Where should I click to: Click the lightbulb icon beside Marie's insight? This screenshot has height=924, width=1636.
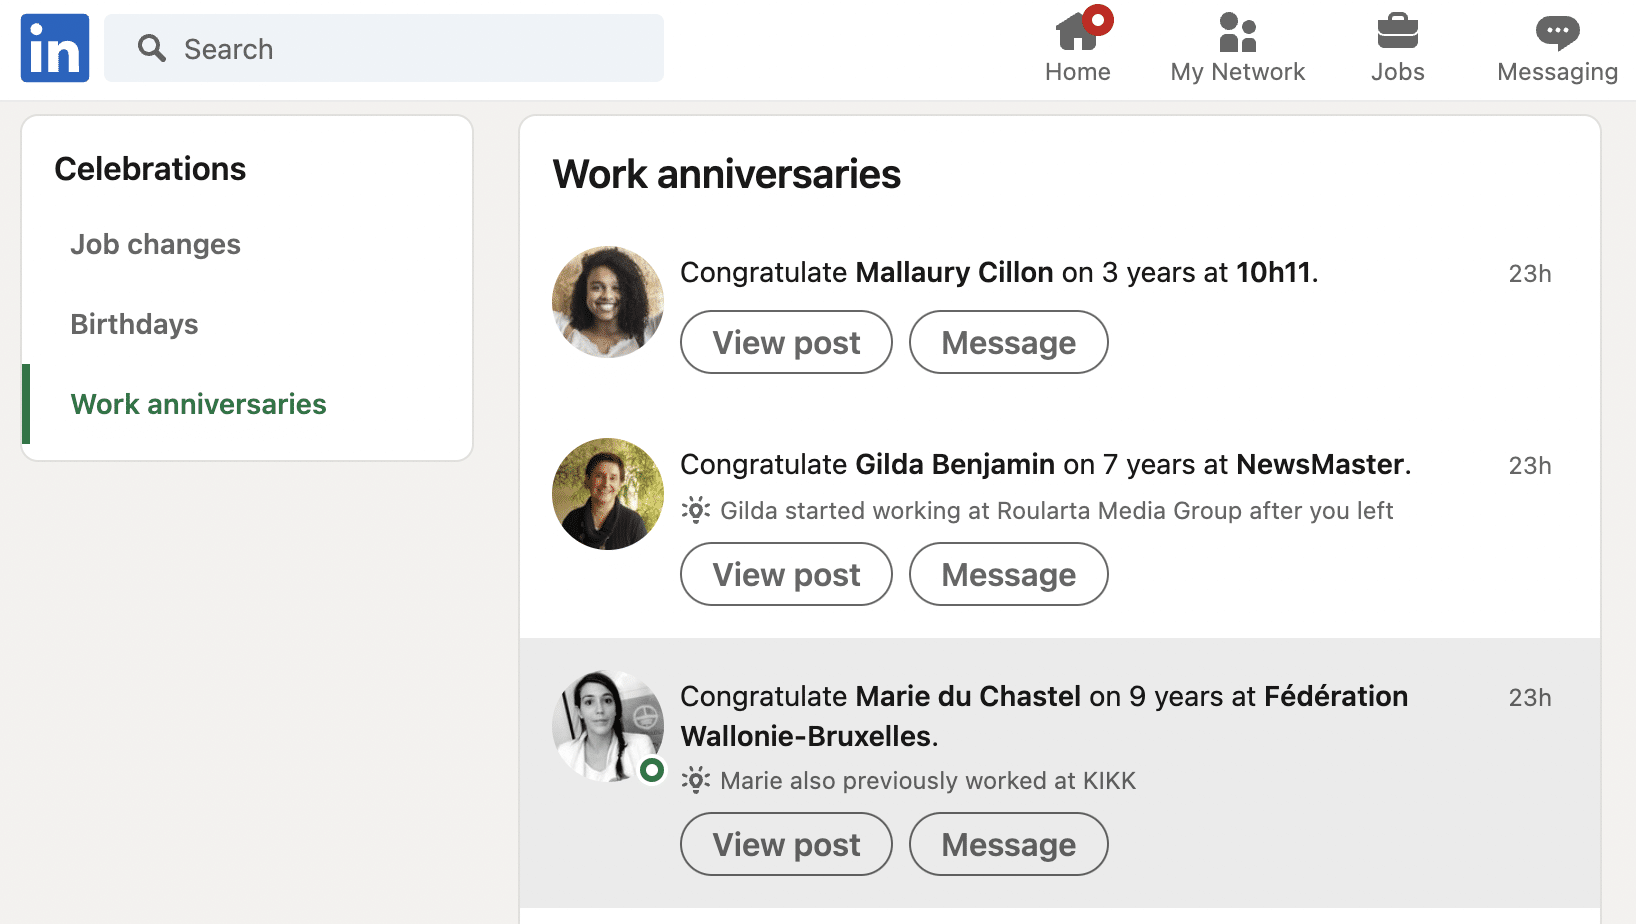coord(696,780)
